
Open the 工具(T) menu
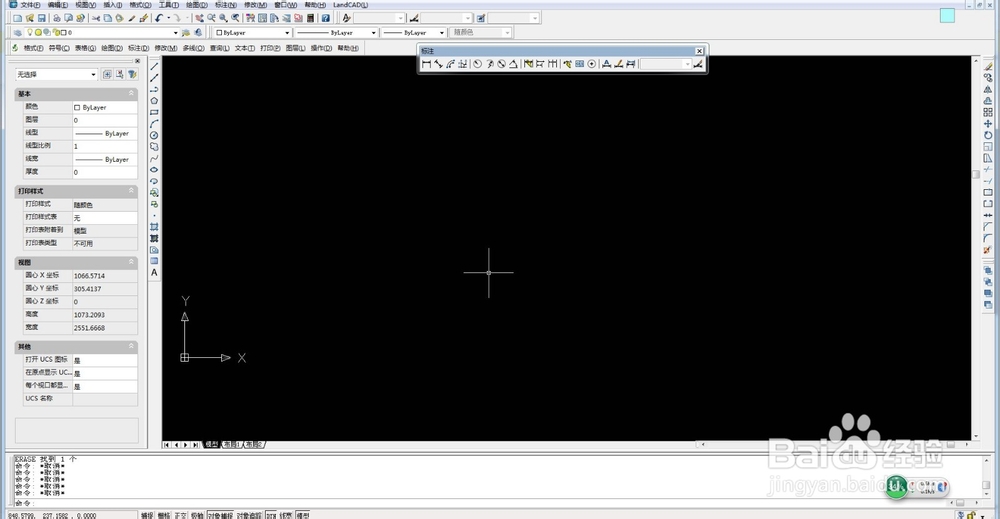(x=168, y=4)
